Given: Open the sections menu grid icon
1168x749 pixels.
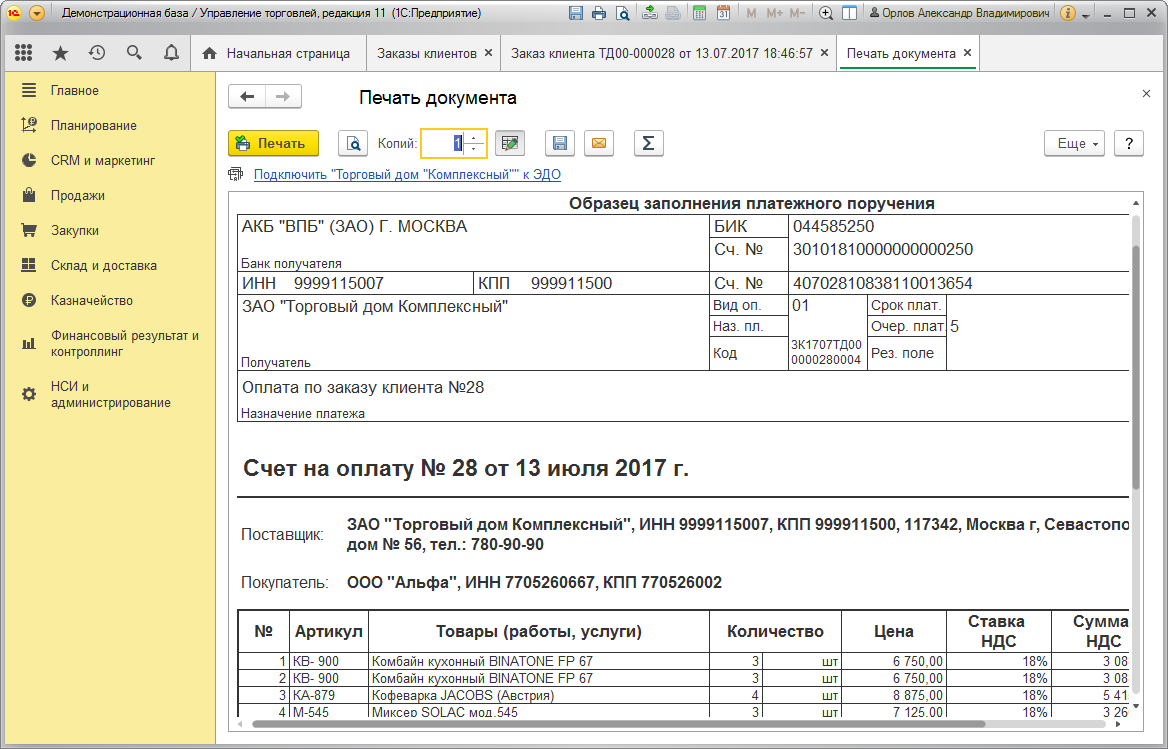Looking at the screenshot, I should coord(24,53).
